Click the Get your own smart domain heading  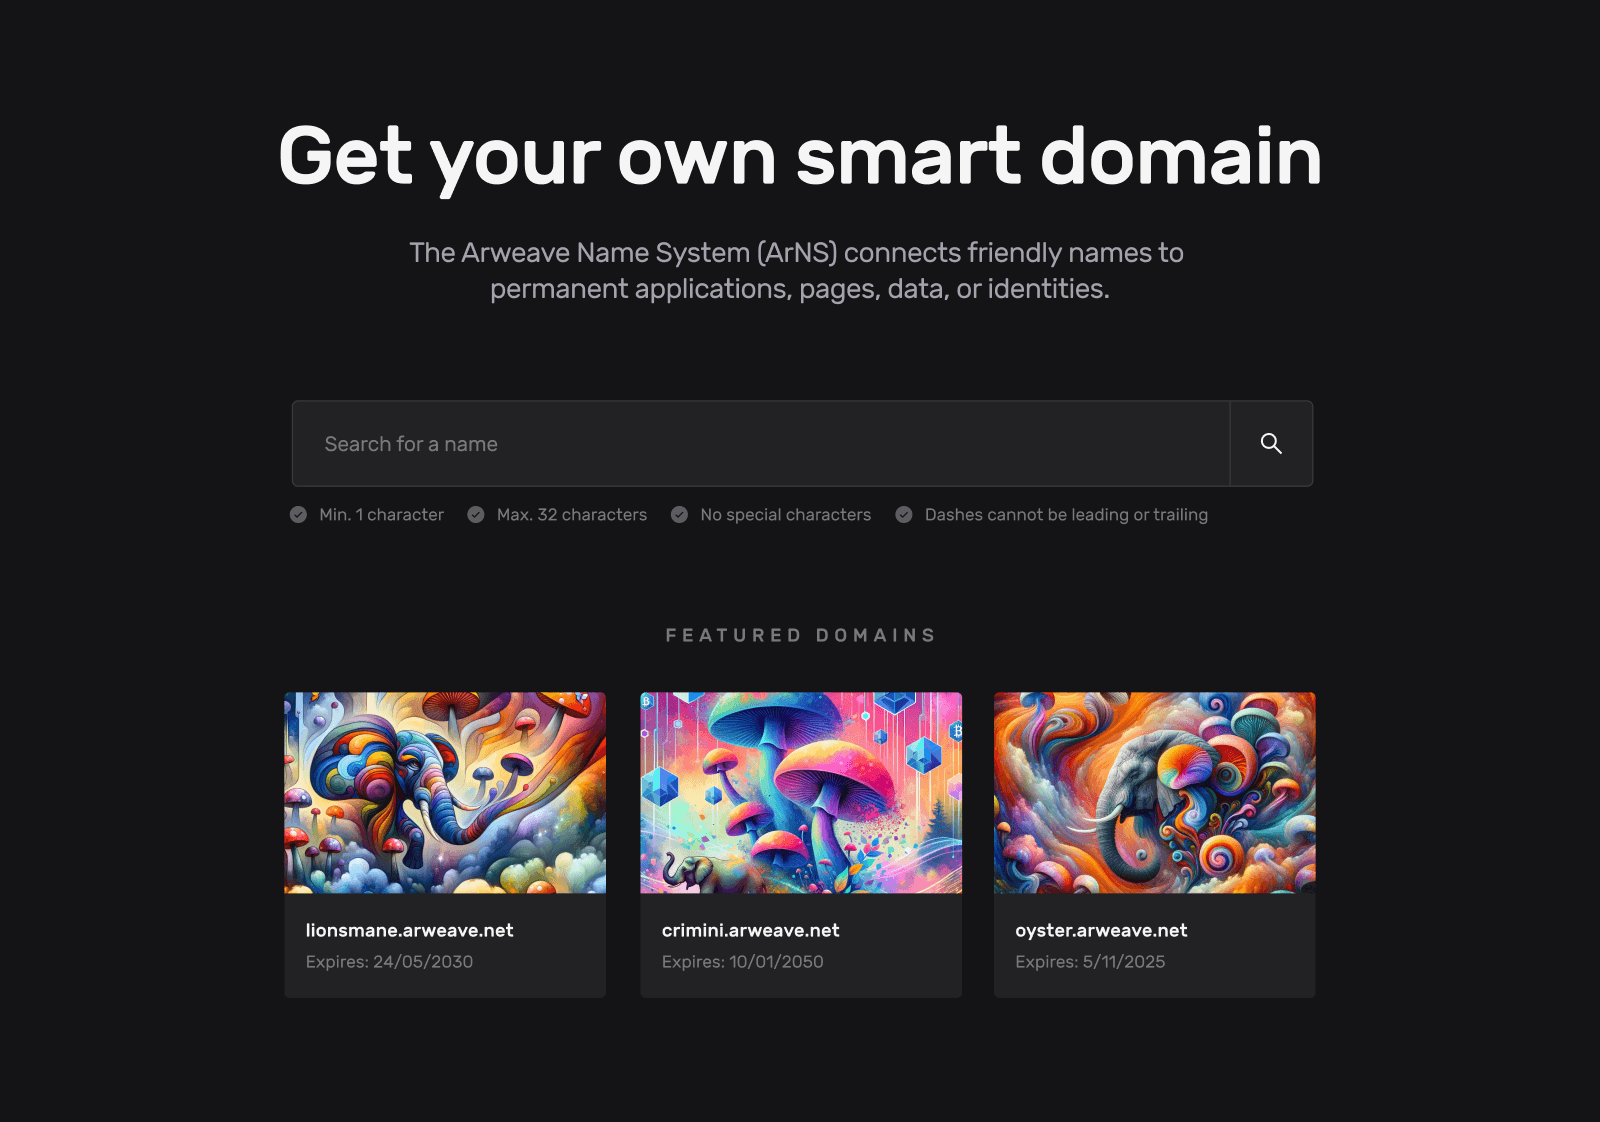pyautogui.click(x=800, y=157)
